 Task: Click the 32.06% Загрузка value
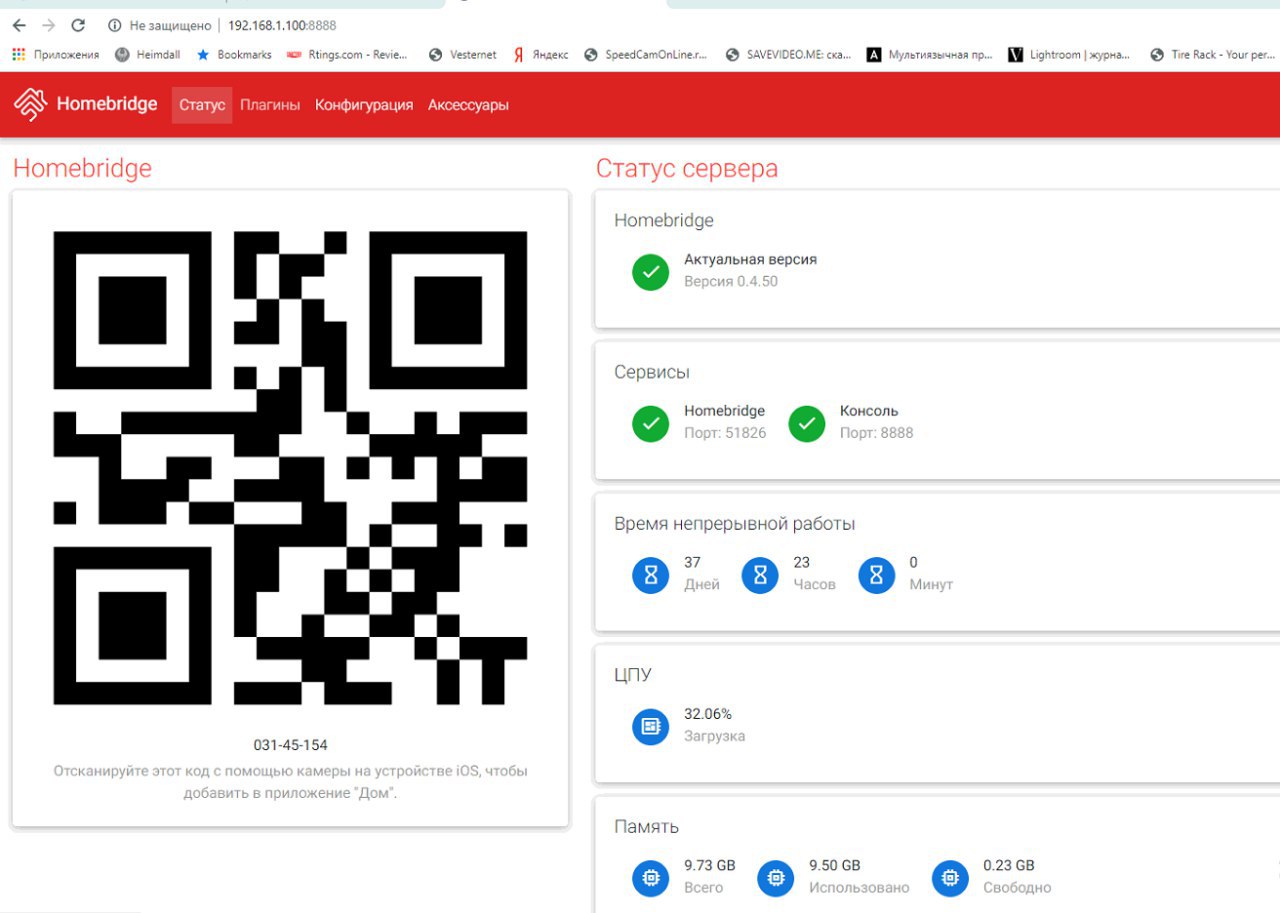click(x=708, y=714)
